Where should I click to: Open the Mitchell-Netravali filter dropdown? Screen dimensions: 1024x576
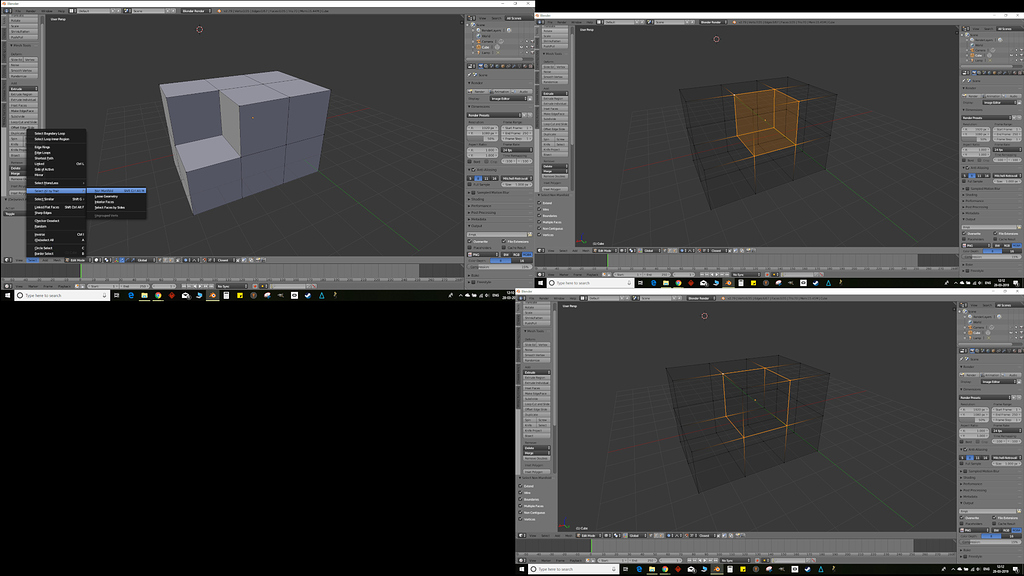coord(518,178)
